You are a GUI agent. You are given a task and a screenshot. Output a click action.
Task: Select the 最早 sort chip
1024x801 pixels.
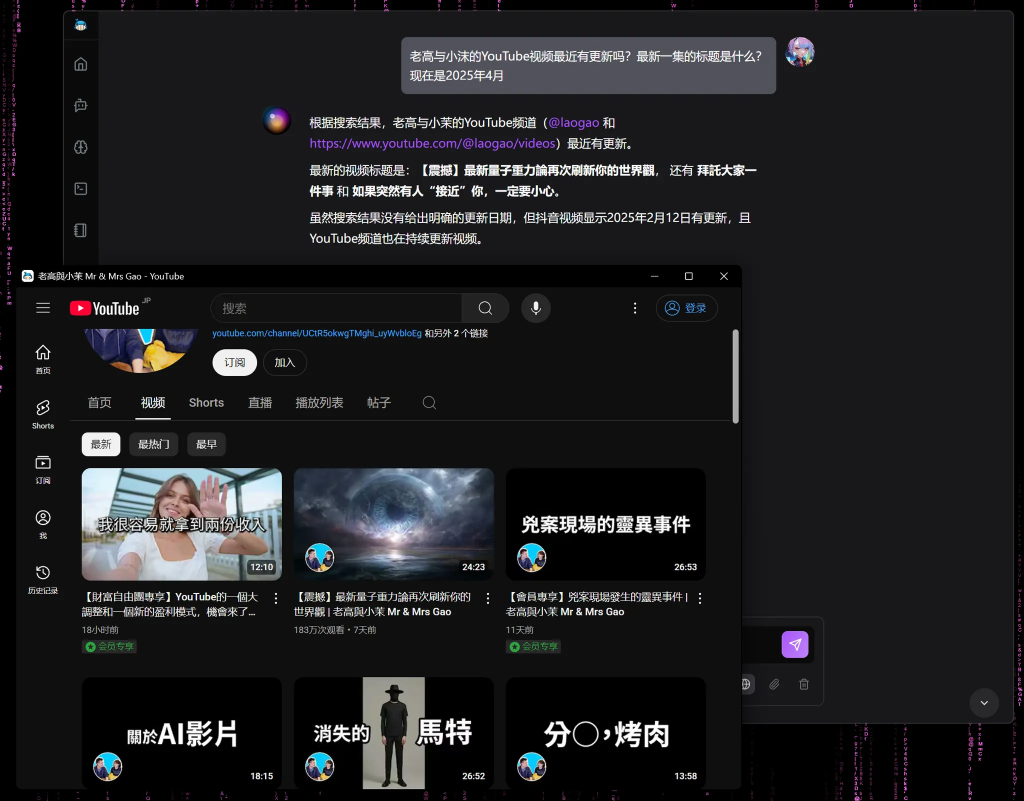tap(206, 445)
